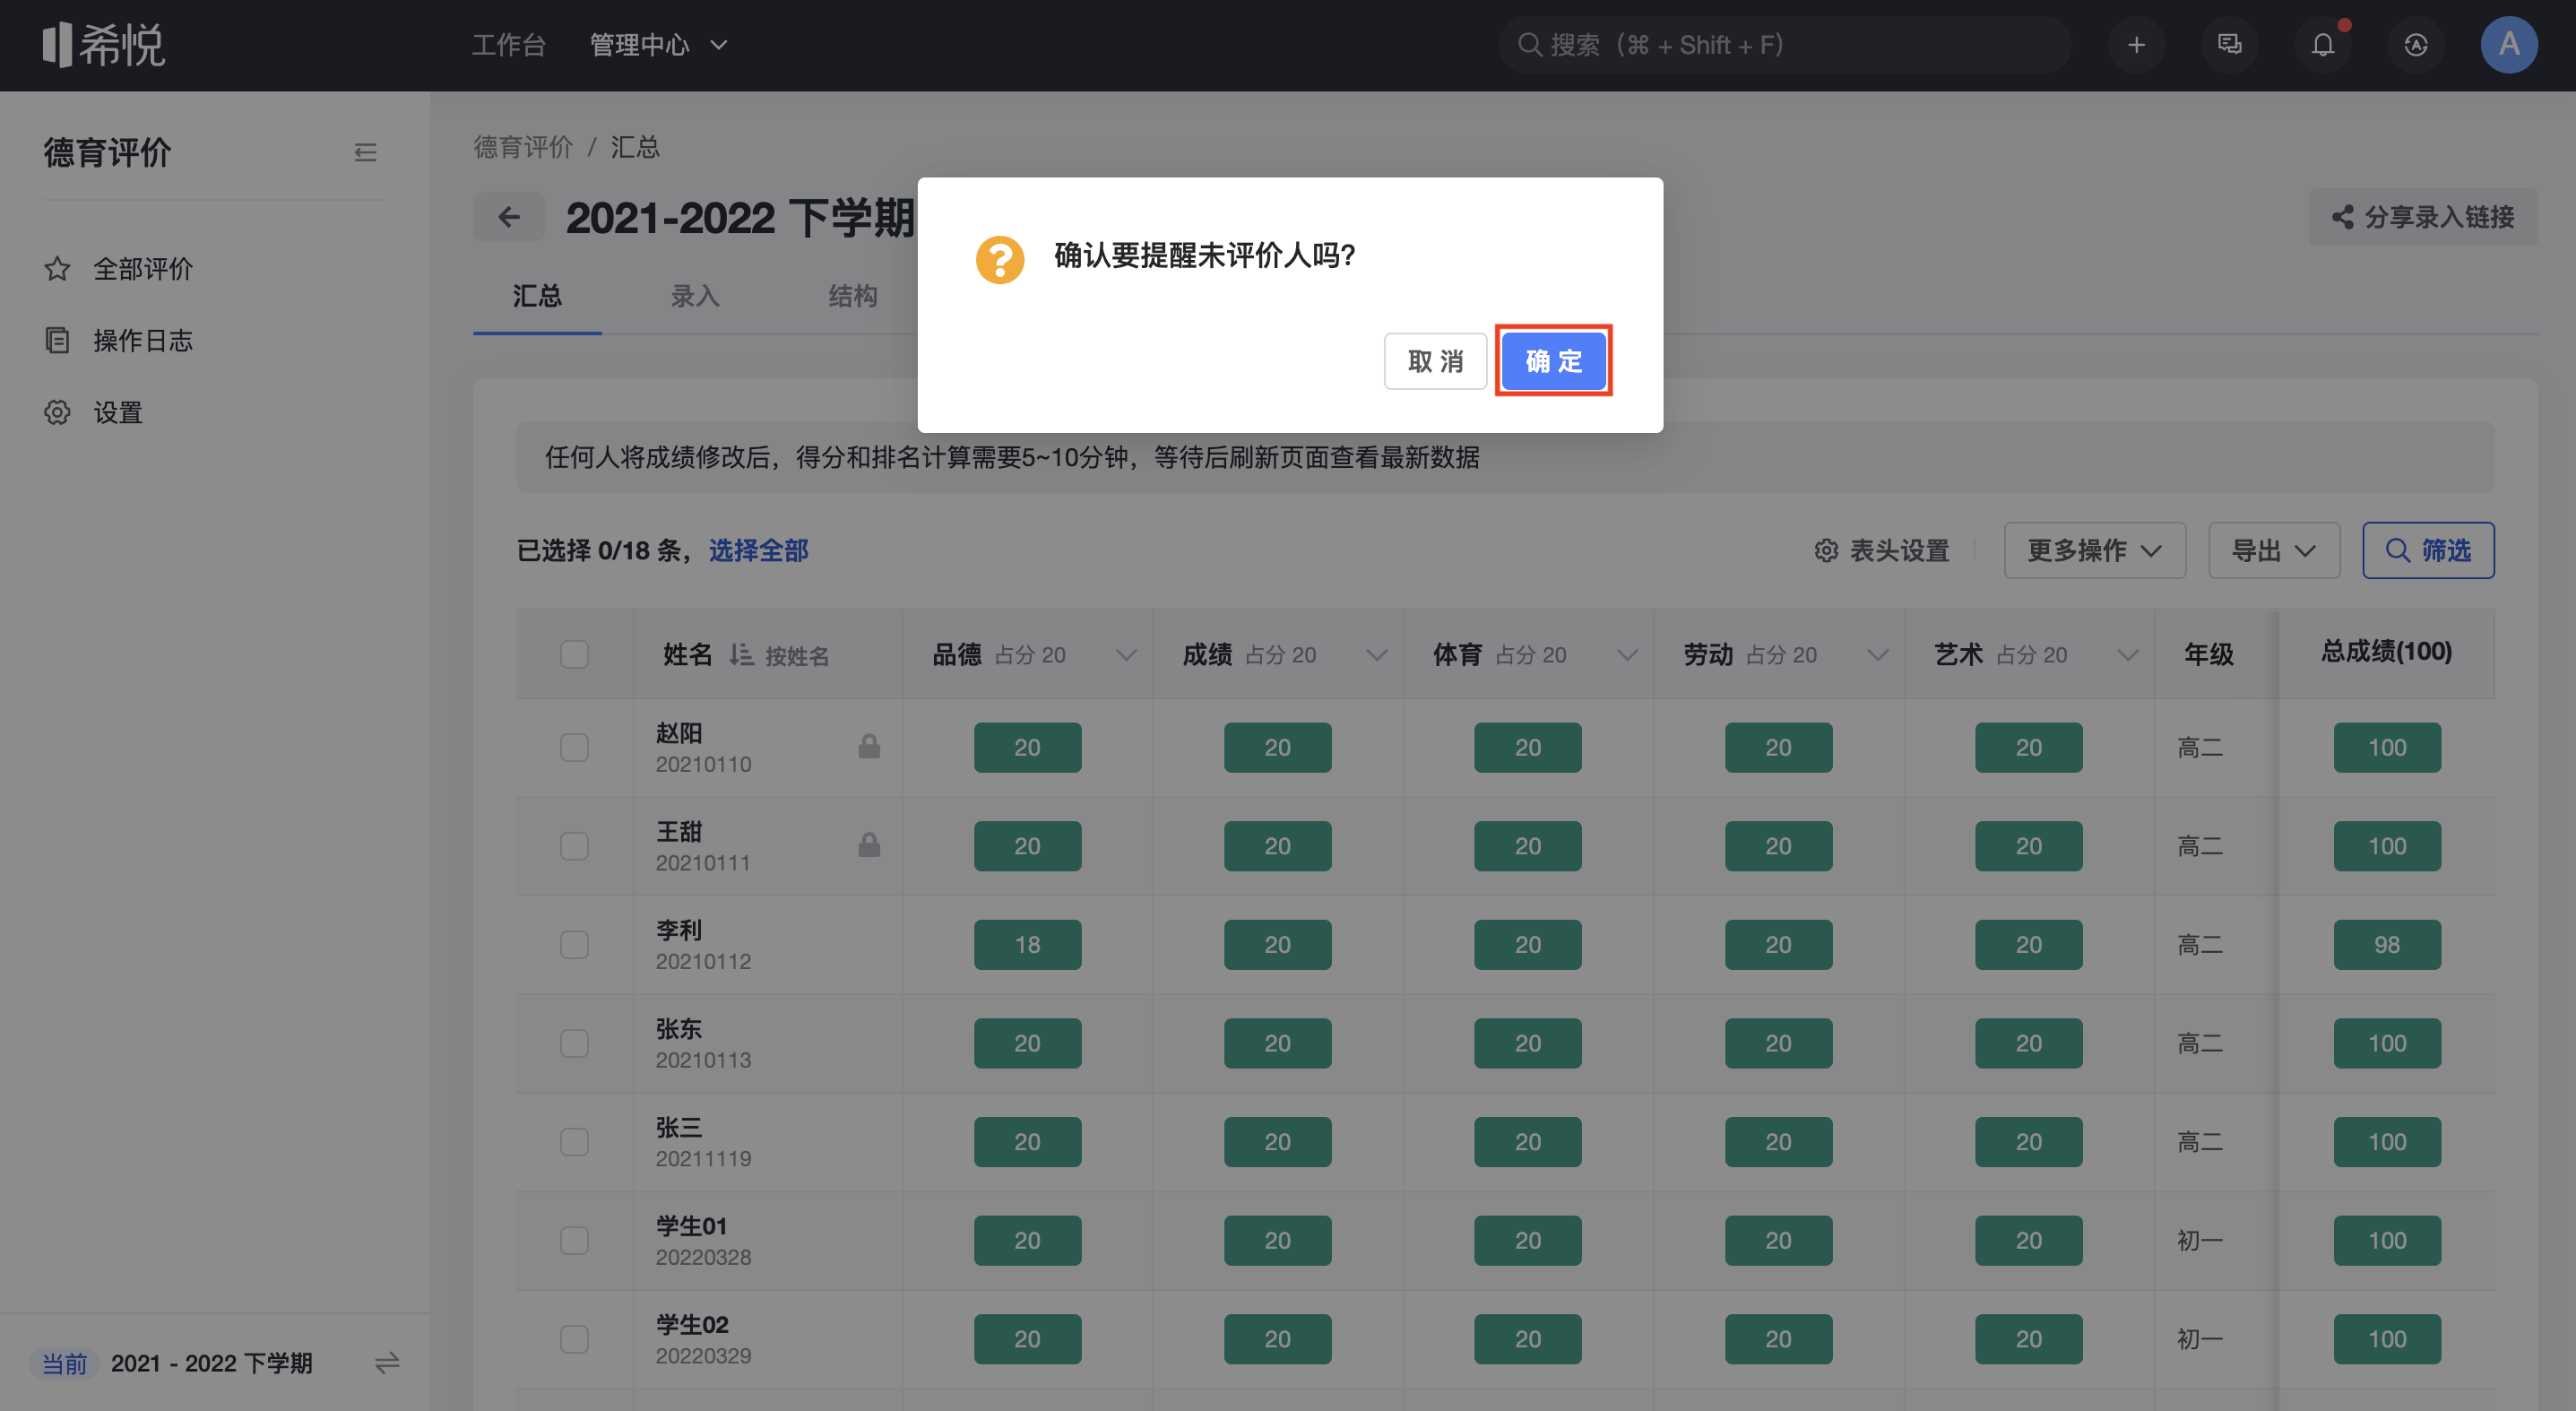Open the 导出 dropdown
This screenshot has height=1411, width=2576.
pos(2273,551)
